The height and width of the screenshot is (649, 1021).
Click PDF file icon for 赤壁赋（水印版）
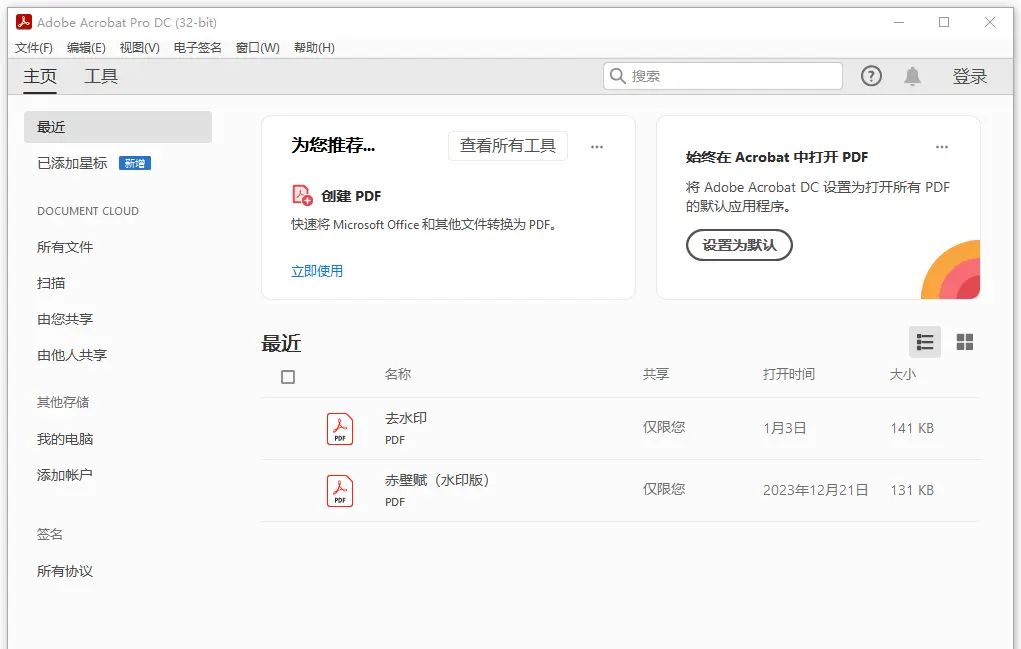pos(340,491)
